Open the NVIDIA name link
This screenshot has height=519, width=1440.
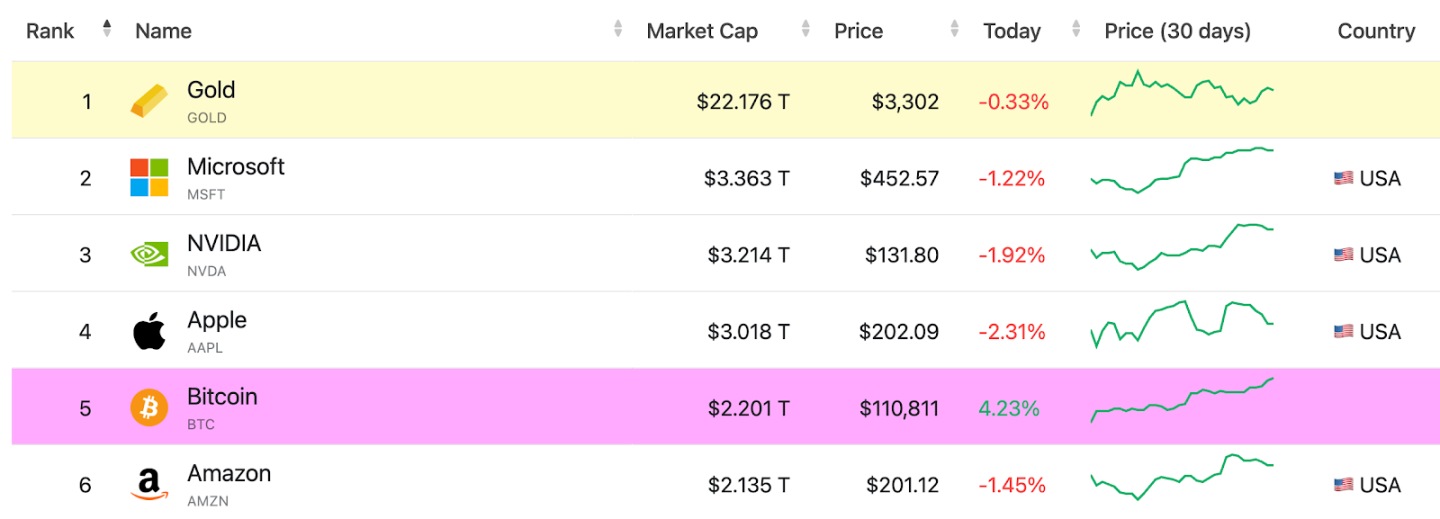click(x=224, y=244)
